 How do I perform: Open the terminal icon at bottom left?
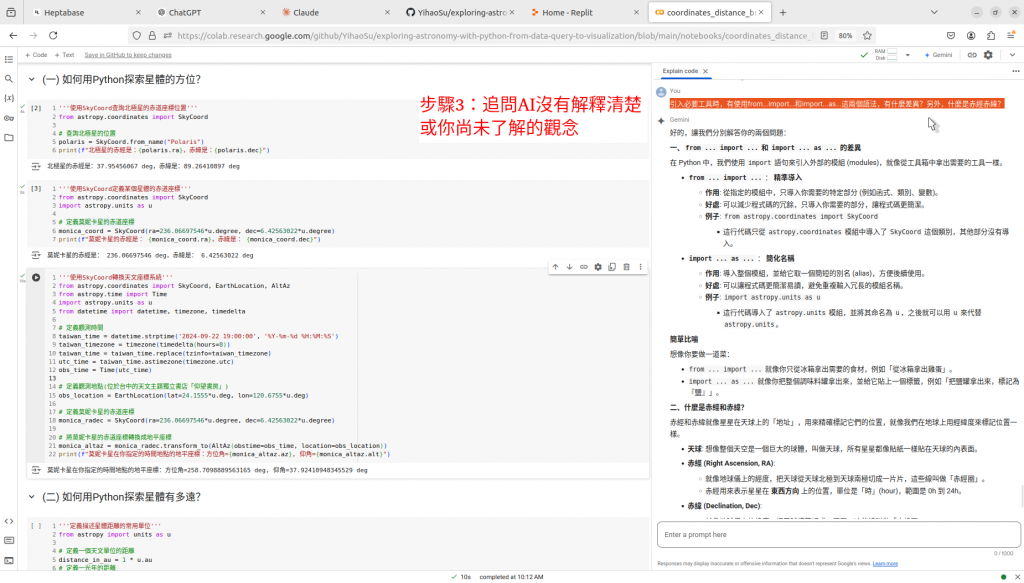[8, 560]
